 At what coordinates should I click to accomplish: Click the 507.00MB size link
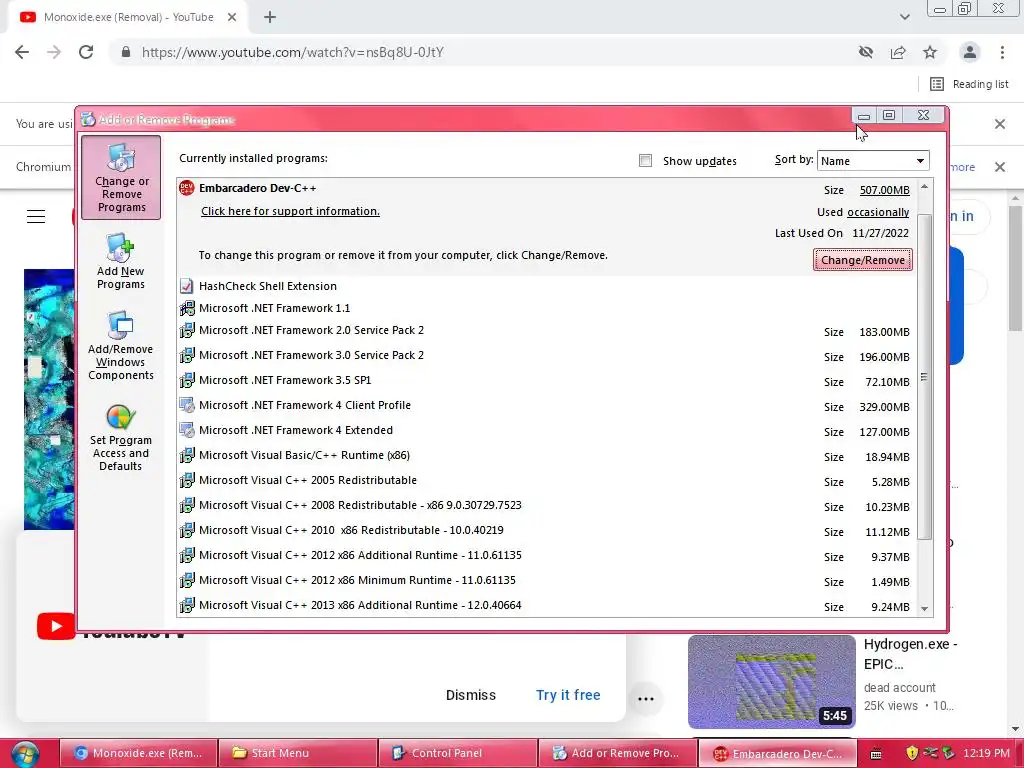click(884, 190)
